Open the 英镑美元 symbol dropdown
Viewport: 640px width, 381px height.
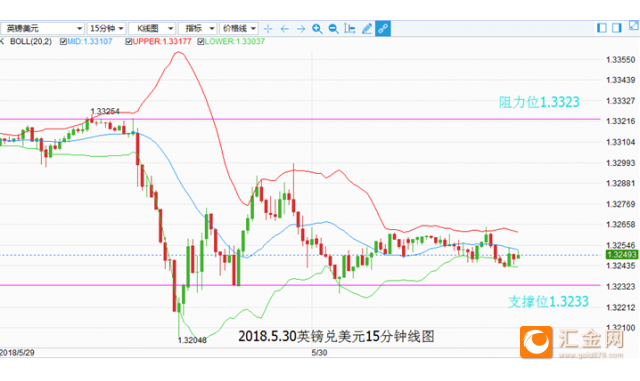pyautogui.click(x=43, y=29)
